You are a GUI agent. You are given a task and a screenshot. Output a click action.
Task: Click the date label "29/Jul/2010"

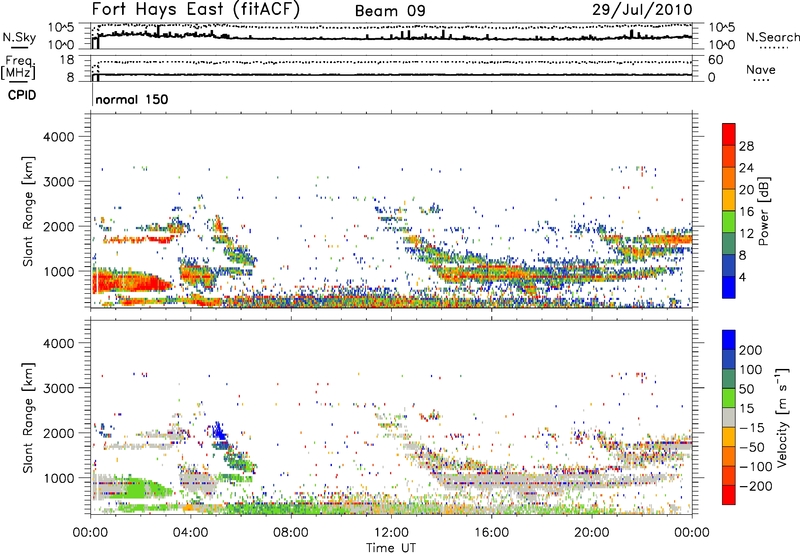[642, 10]
